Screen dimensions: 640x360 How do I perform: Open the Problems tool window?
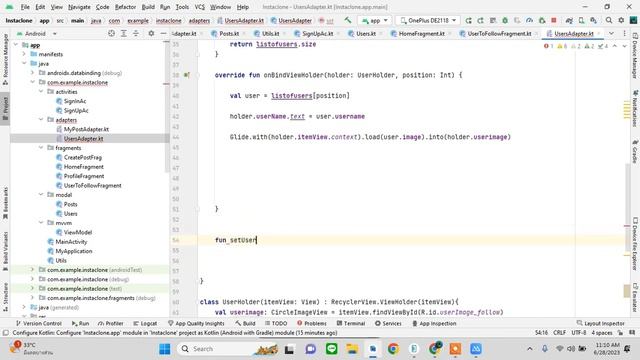tap(311, 323)
